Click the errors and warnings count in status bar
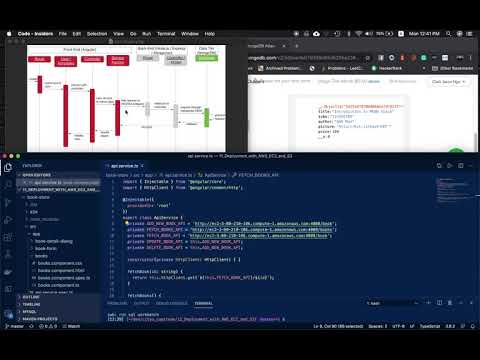This screenshot has width=480, height=360. coord(48,326)
